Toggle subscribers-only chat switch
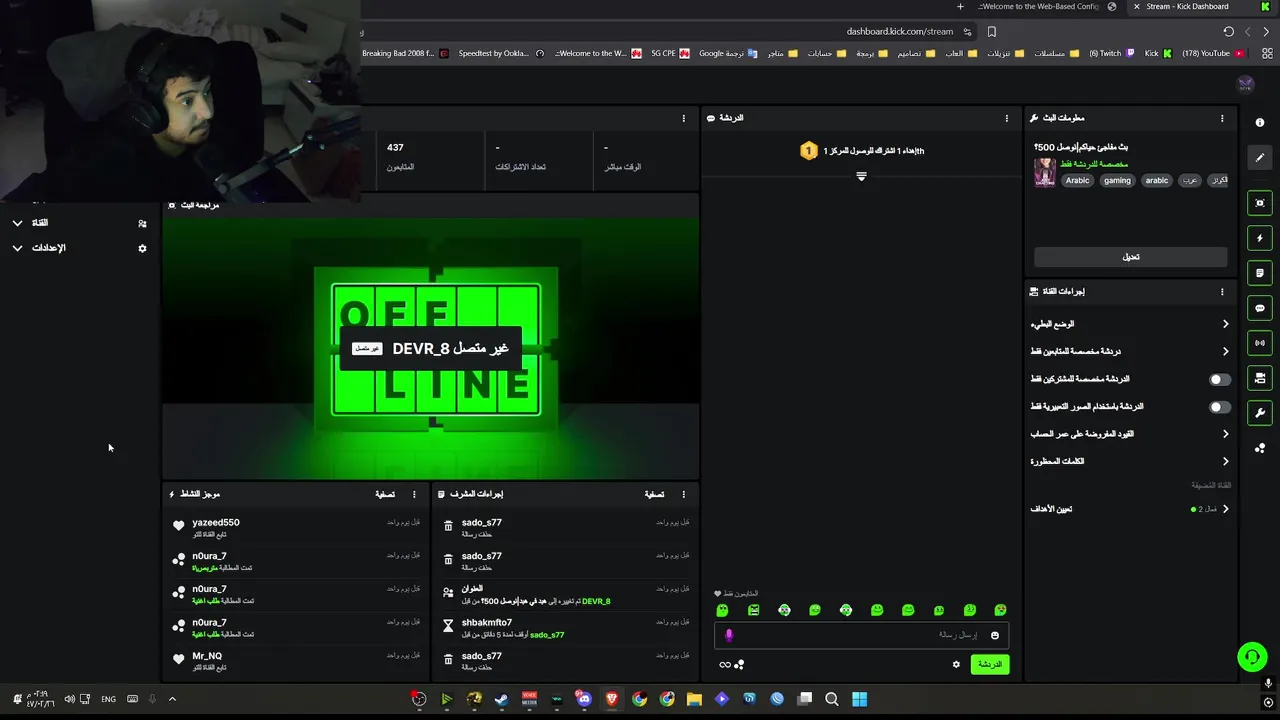The image size is (1280, 720). click(1220, 379)
